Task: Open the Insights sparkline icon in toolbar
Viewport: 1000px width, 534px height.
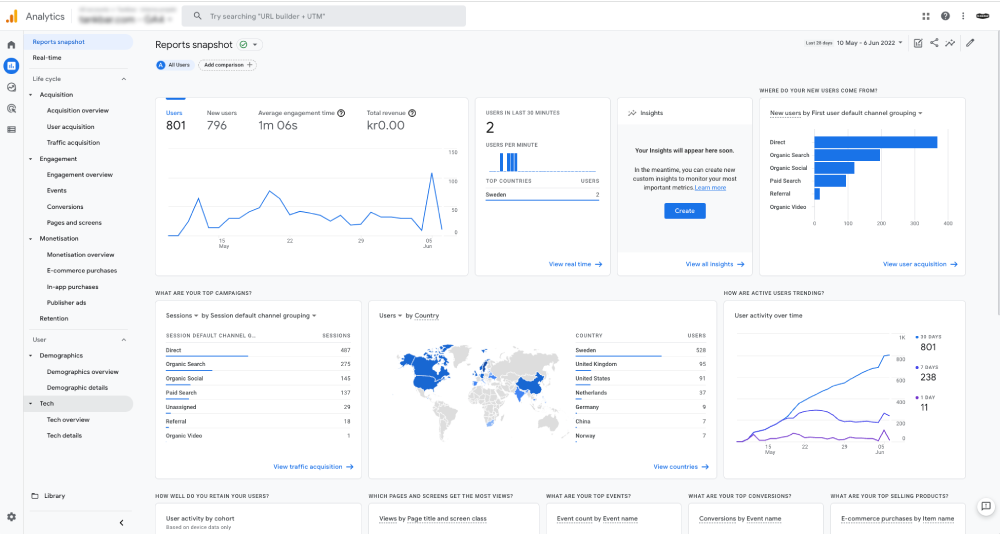Action: (x=950, y=43)
